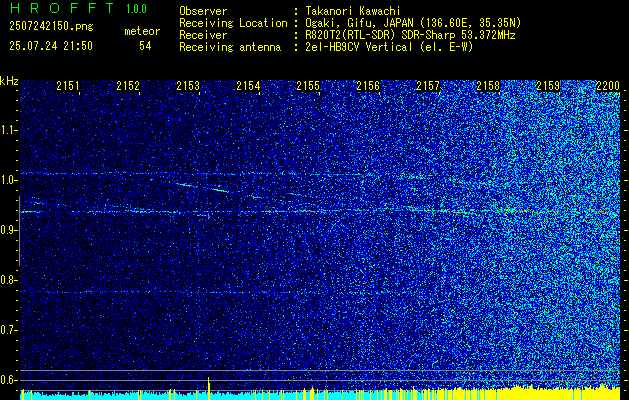
Task: Click the antenna text 2el-HB9CV Vertical
Action: pos(359,47)
